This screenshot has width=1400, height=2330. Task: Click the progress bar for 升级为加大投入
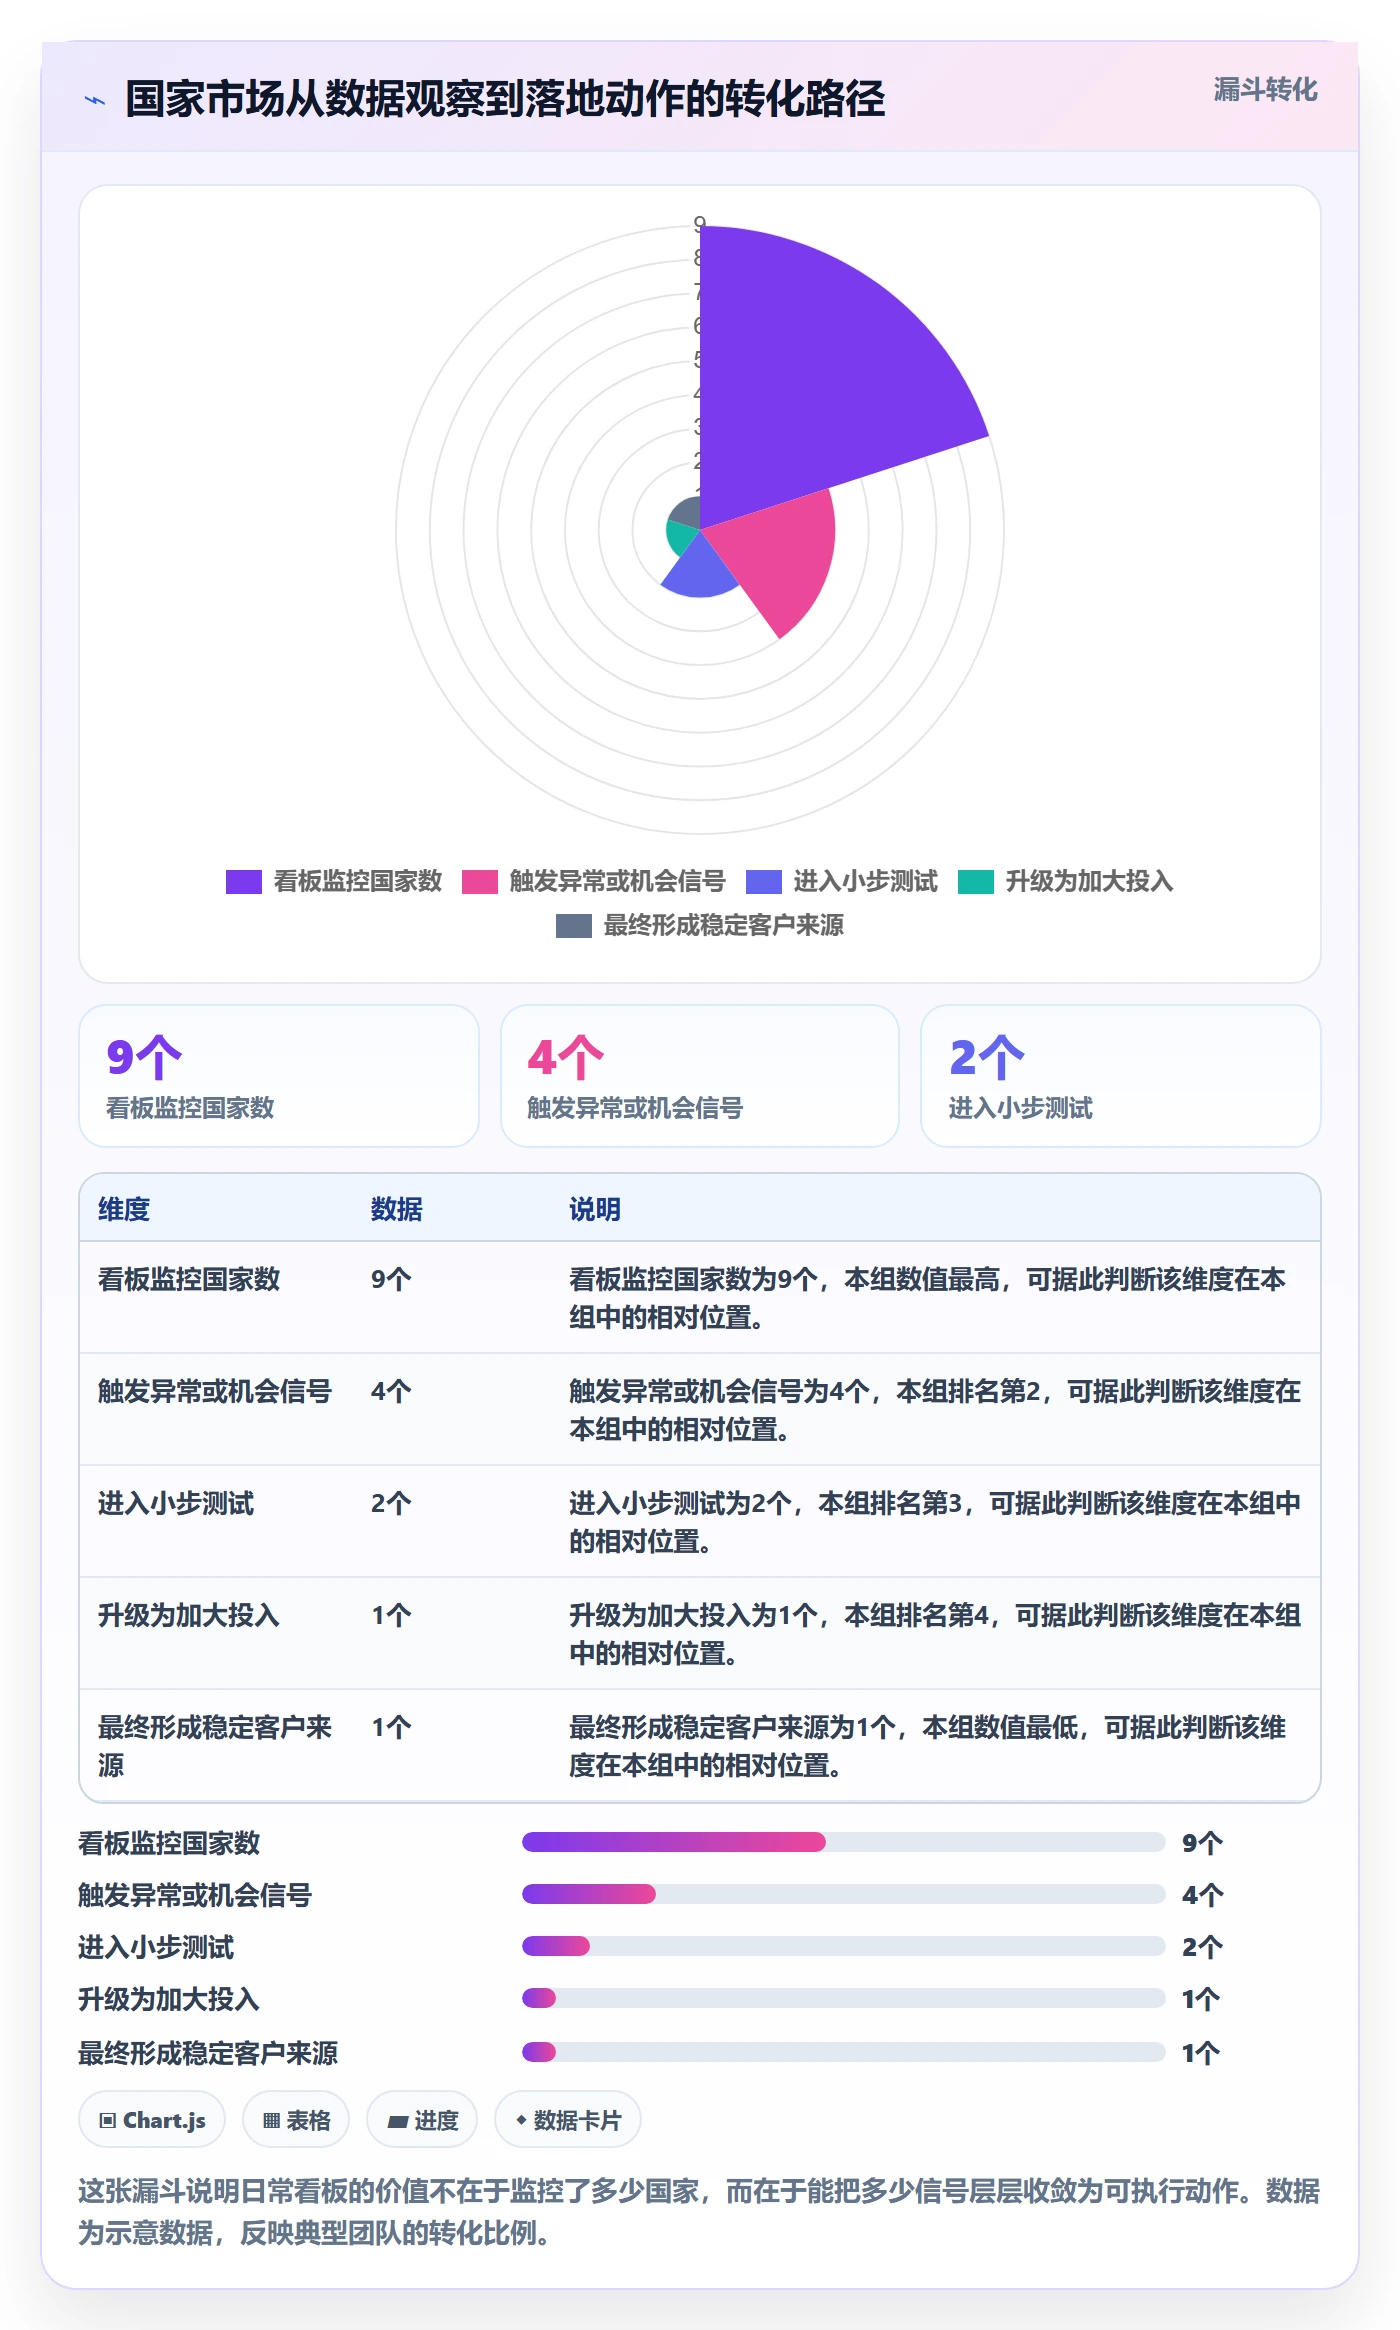coord(844,1998)
